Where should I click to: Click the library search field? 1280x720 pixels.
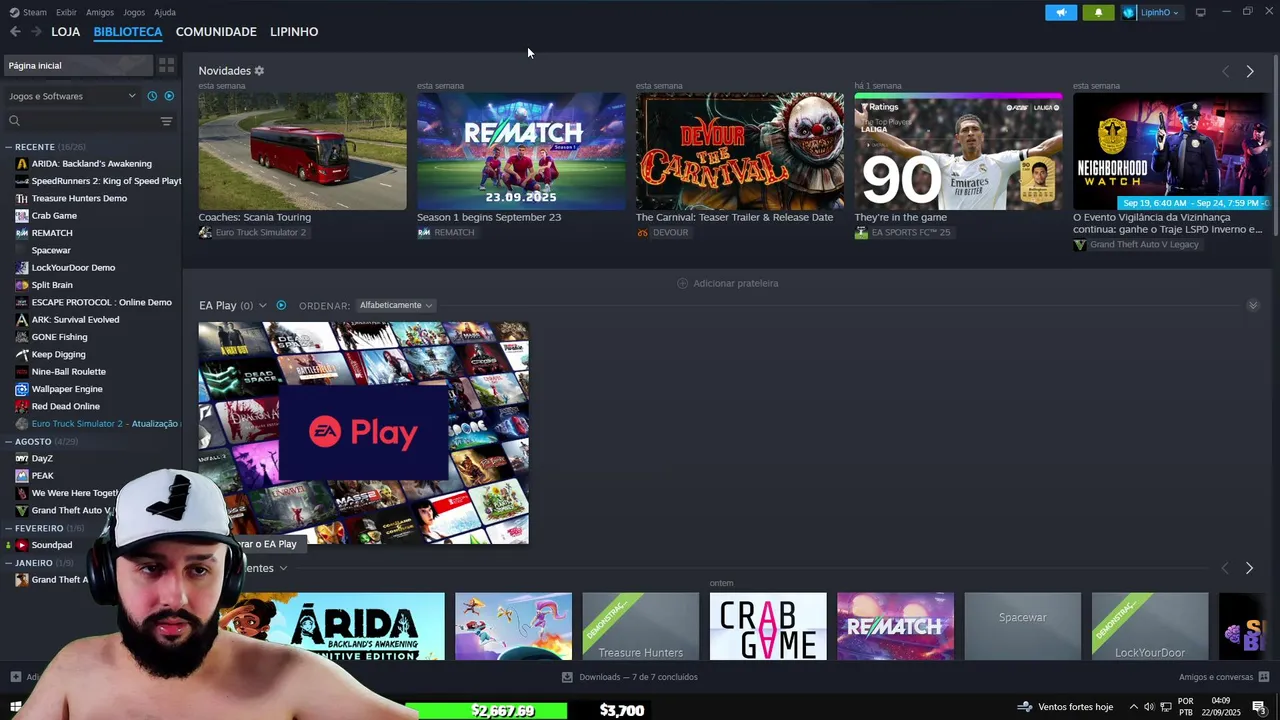(x=80, y=121)
